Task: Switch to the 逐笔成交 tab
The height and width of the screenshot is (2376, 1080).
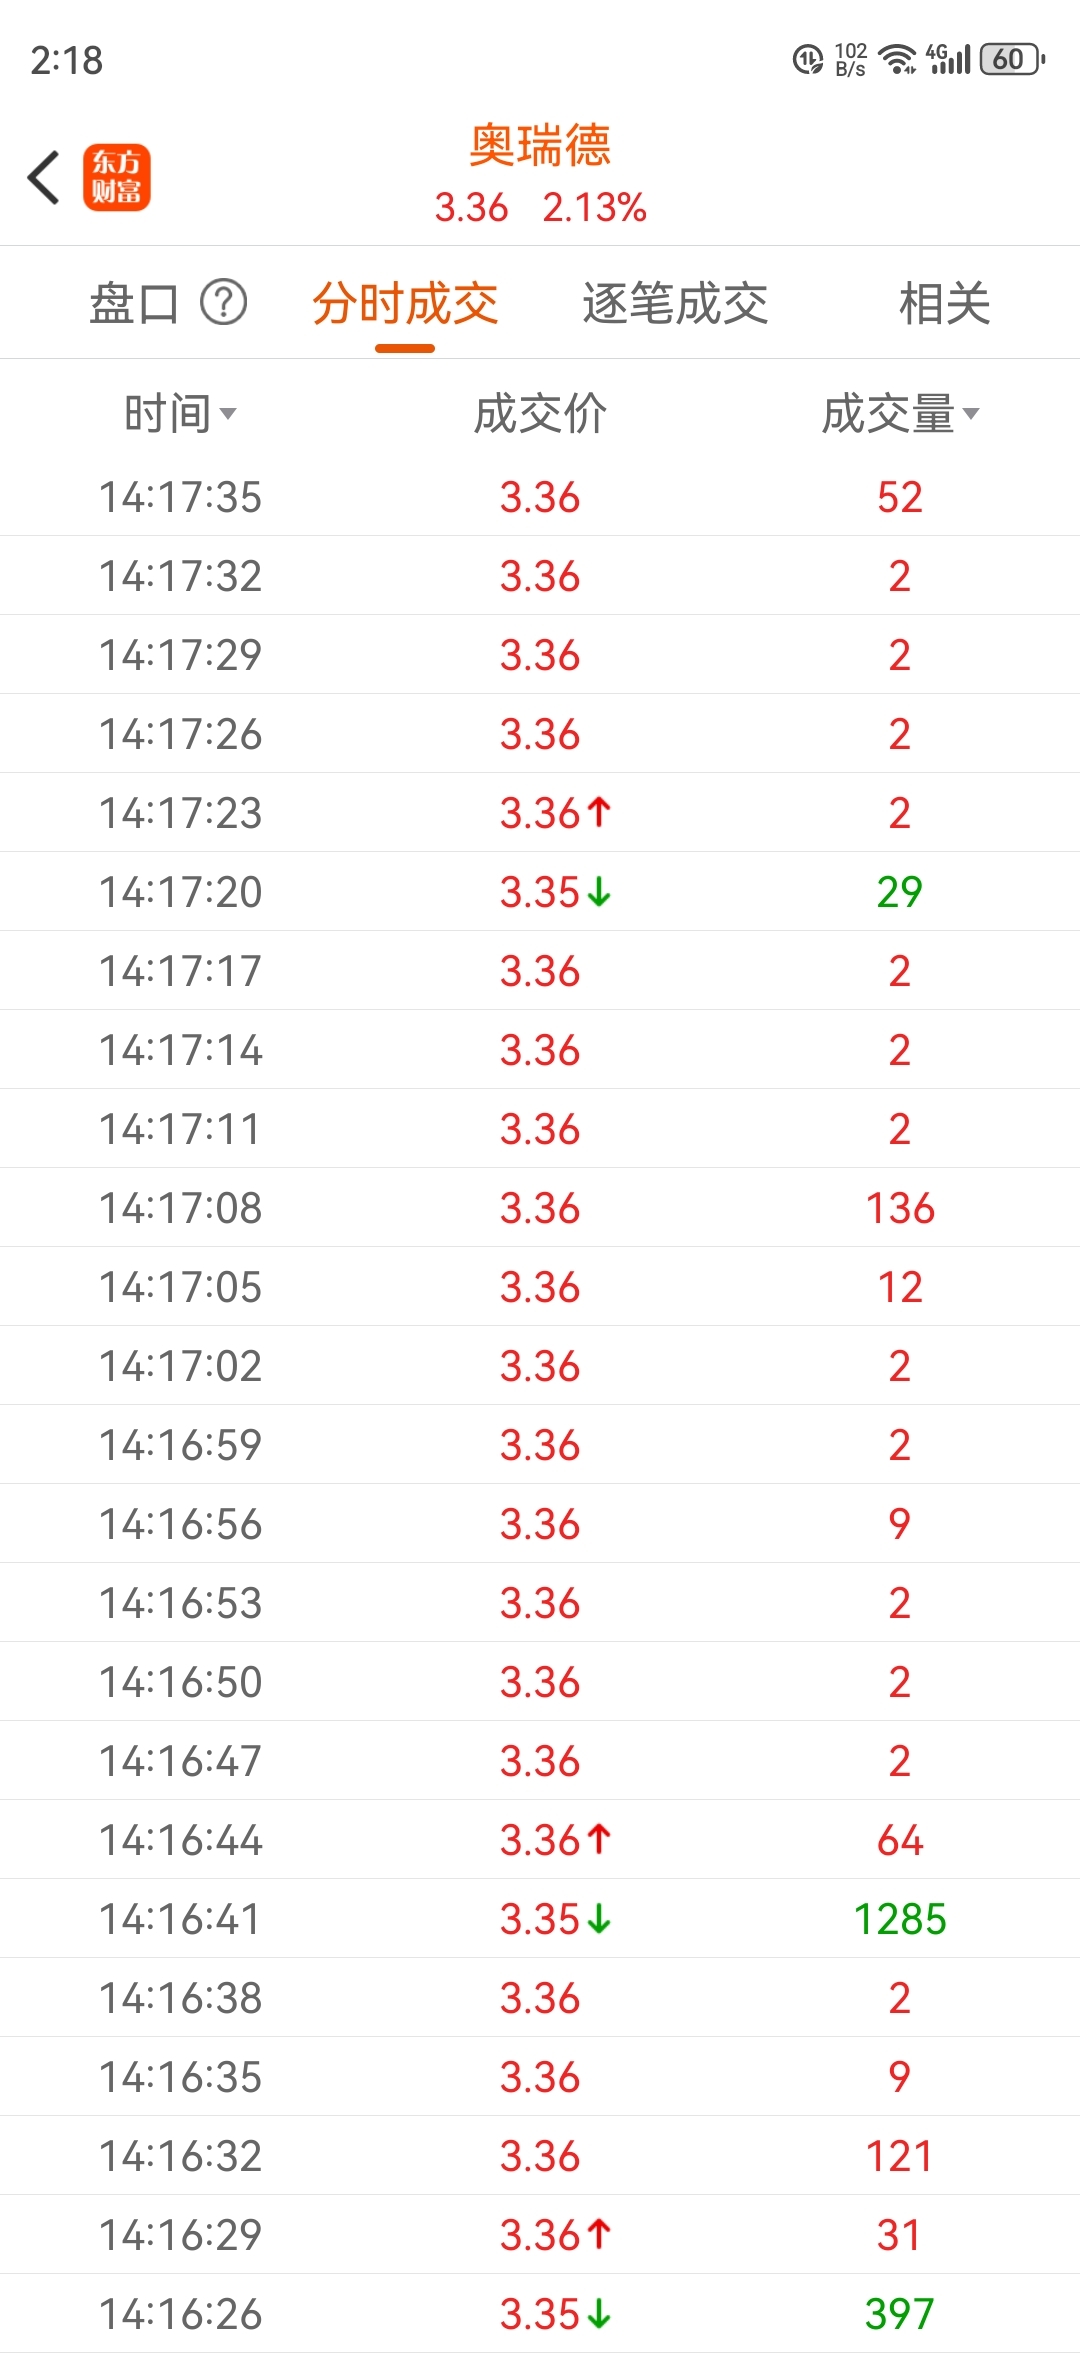Action: tap(675, 303)
